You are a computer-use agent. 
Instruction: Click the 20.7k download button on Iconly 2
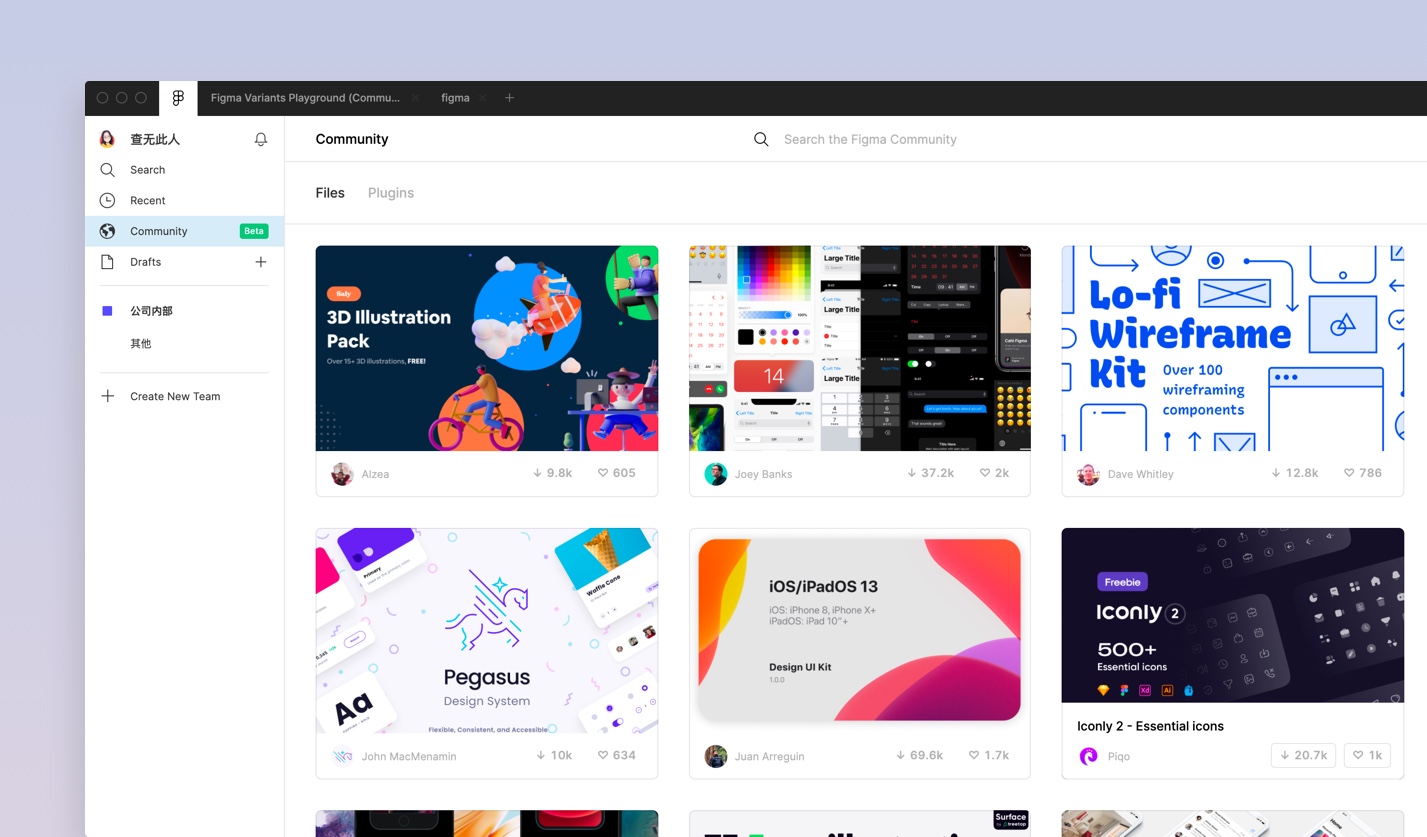pyautogui.click(x=1304, y=755)
